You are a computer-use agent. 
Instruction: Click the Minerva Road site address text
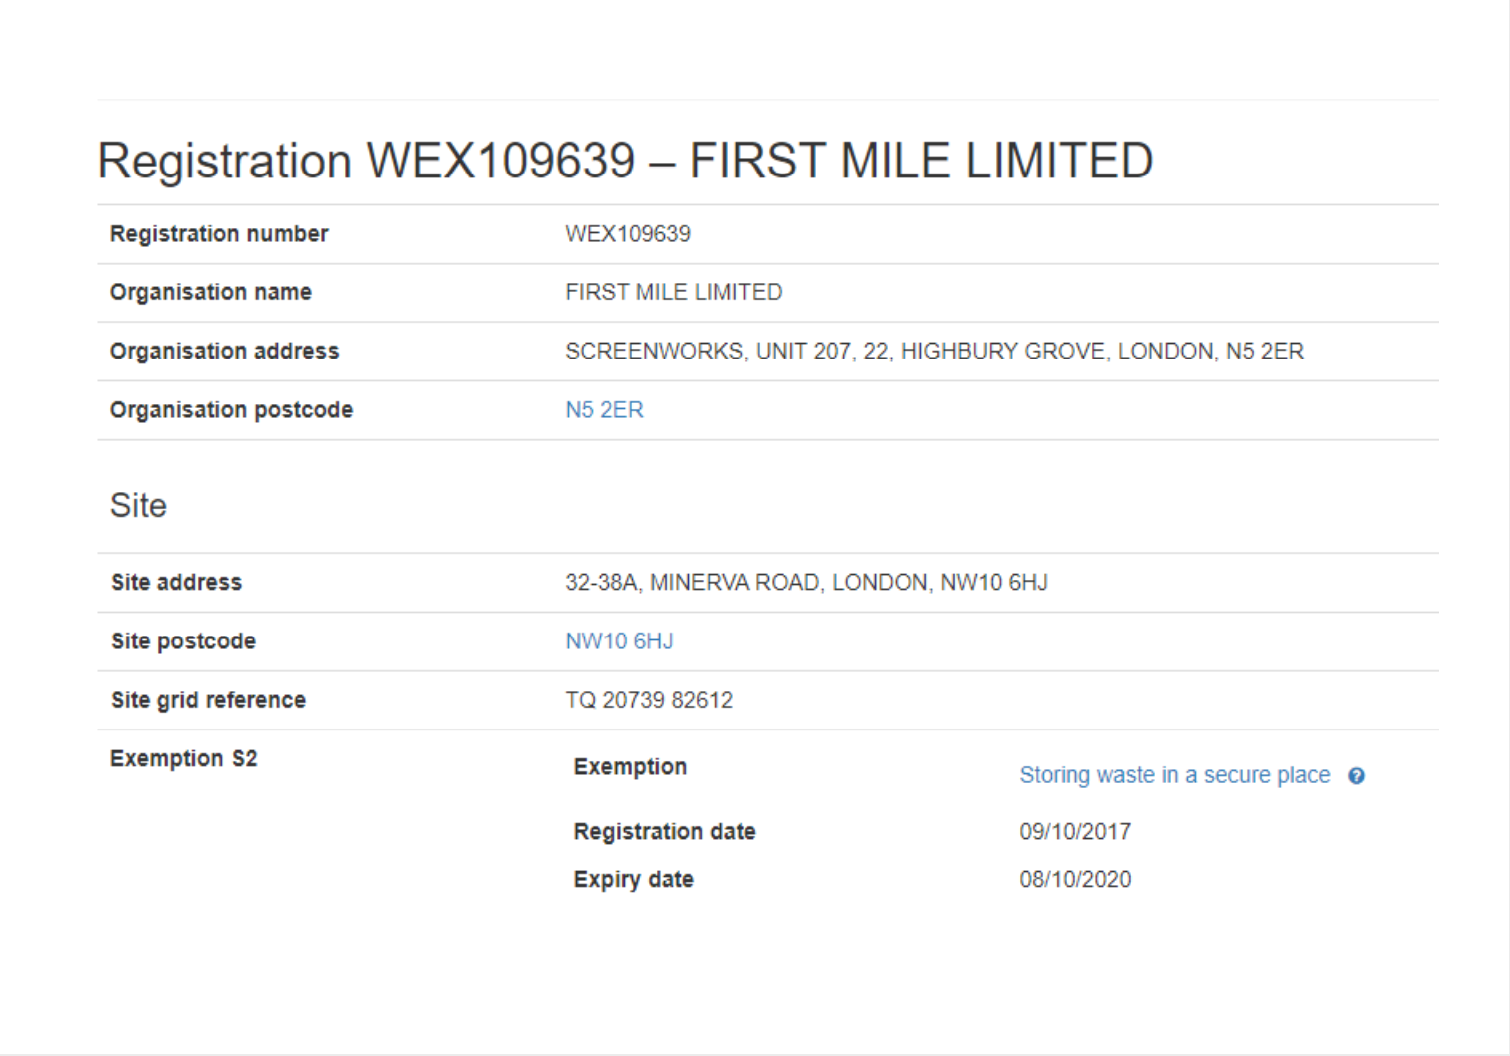point(806,582)
